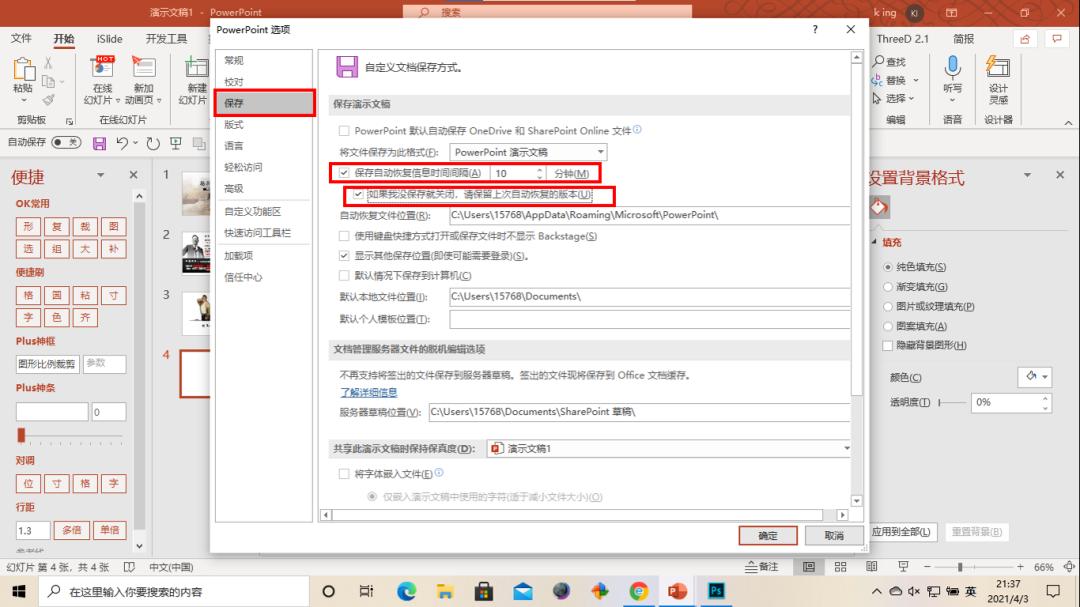This screenshot has width=1080, height=607.
Task: Switch to the 开发工具 ribbon tab
Action: pos(164,39)
